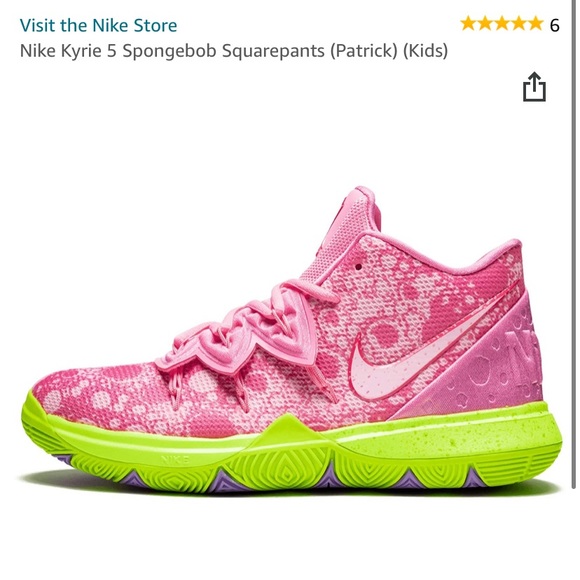Screen dimensions: 580x580
Task: Click the first gold rating star
Action: (468, 24)
